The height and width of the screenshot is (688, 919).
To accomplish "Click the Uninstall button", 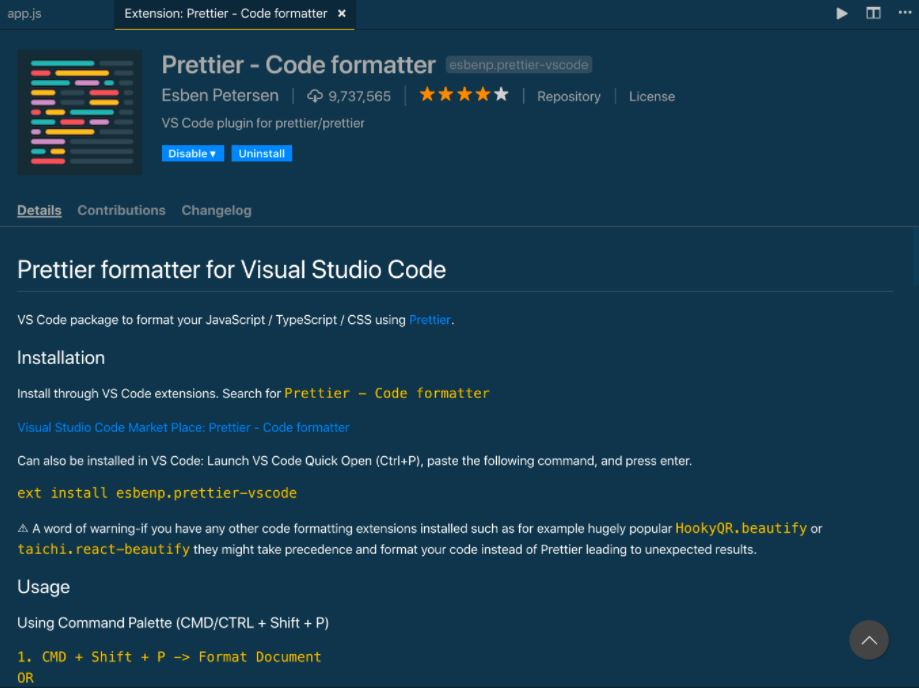I will tap(261, 154).
